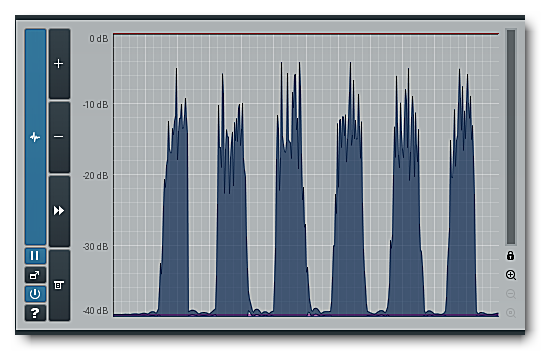Click the greyed zoom out magnifier icon
Viewport: 552px width, 362px height.
coord(511,294)
